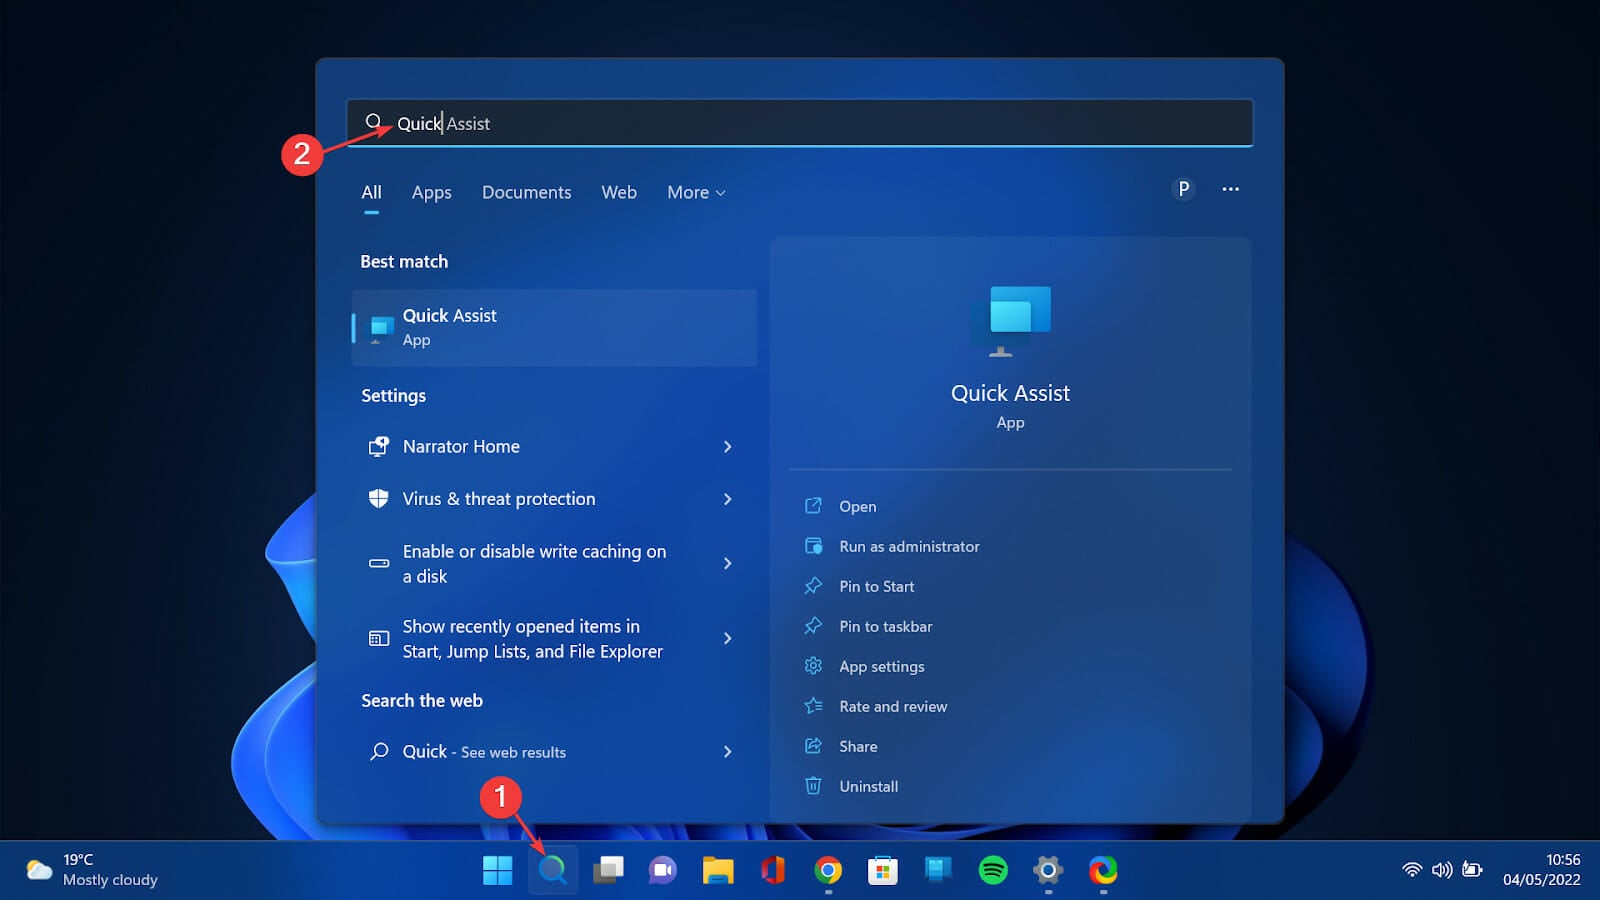Viewport: 1600px width, 900px height.
Task: Select Run as administrator option
Action: point(908,547)
